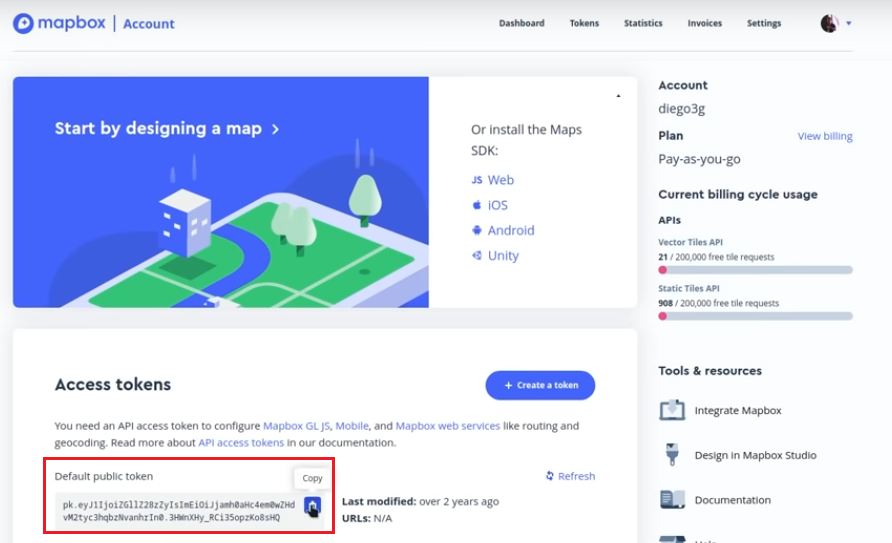Viewport: 892px width, 543px height.
Task: Copy the default public token
Action: pos(312,506)
